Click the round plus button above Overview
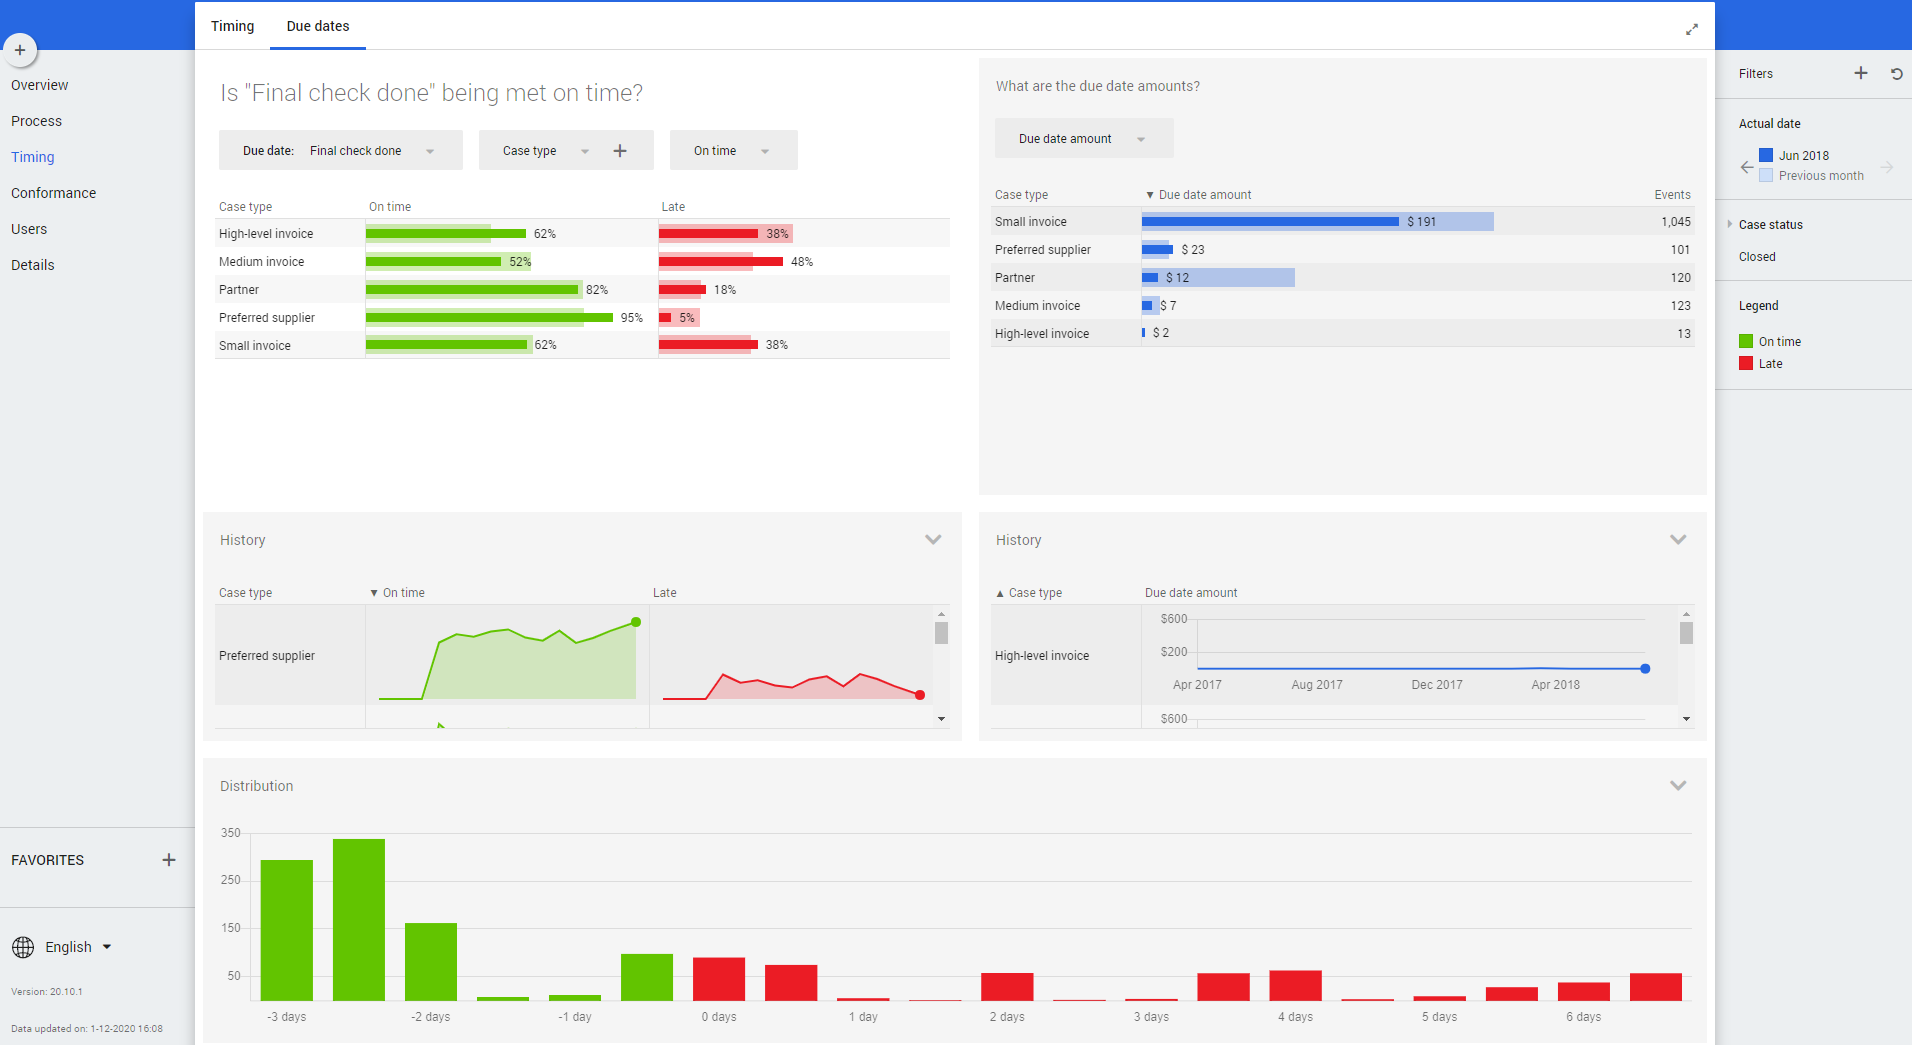The height and width of the screenshot is (1045, 1912). (20, 50)
